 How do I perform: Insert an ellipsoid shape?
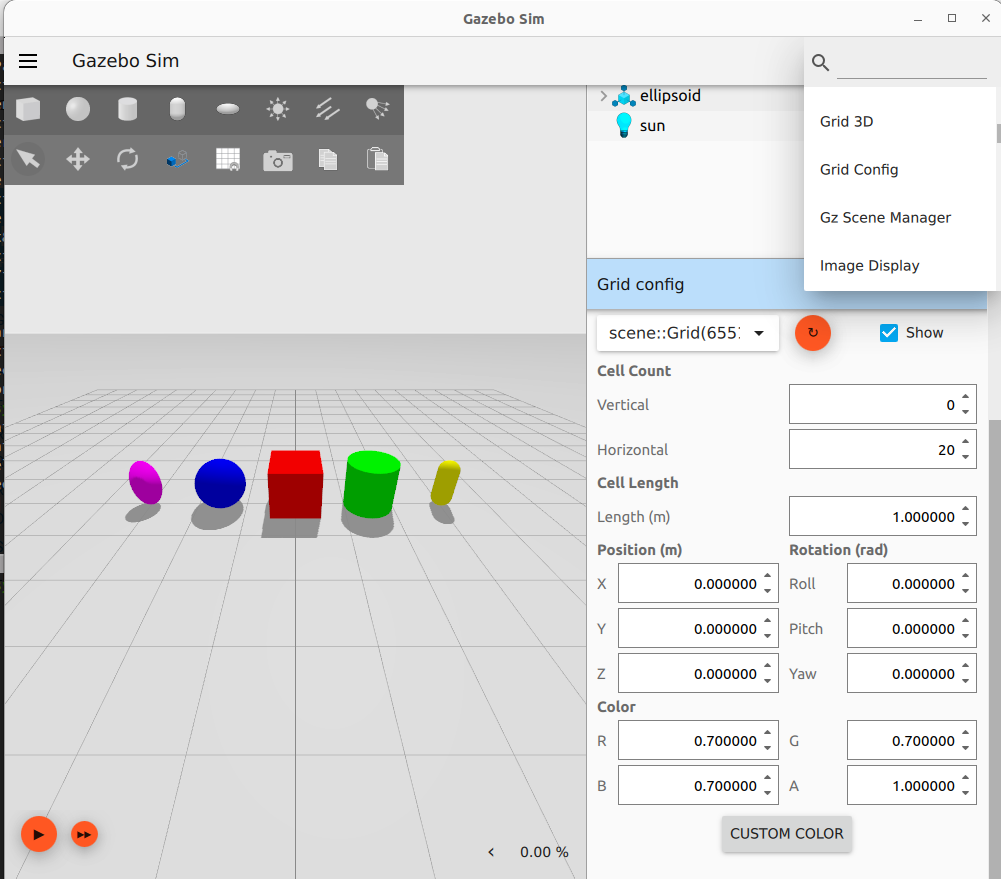(228, 109)
